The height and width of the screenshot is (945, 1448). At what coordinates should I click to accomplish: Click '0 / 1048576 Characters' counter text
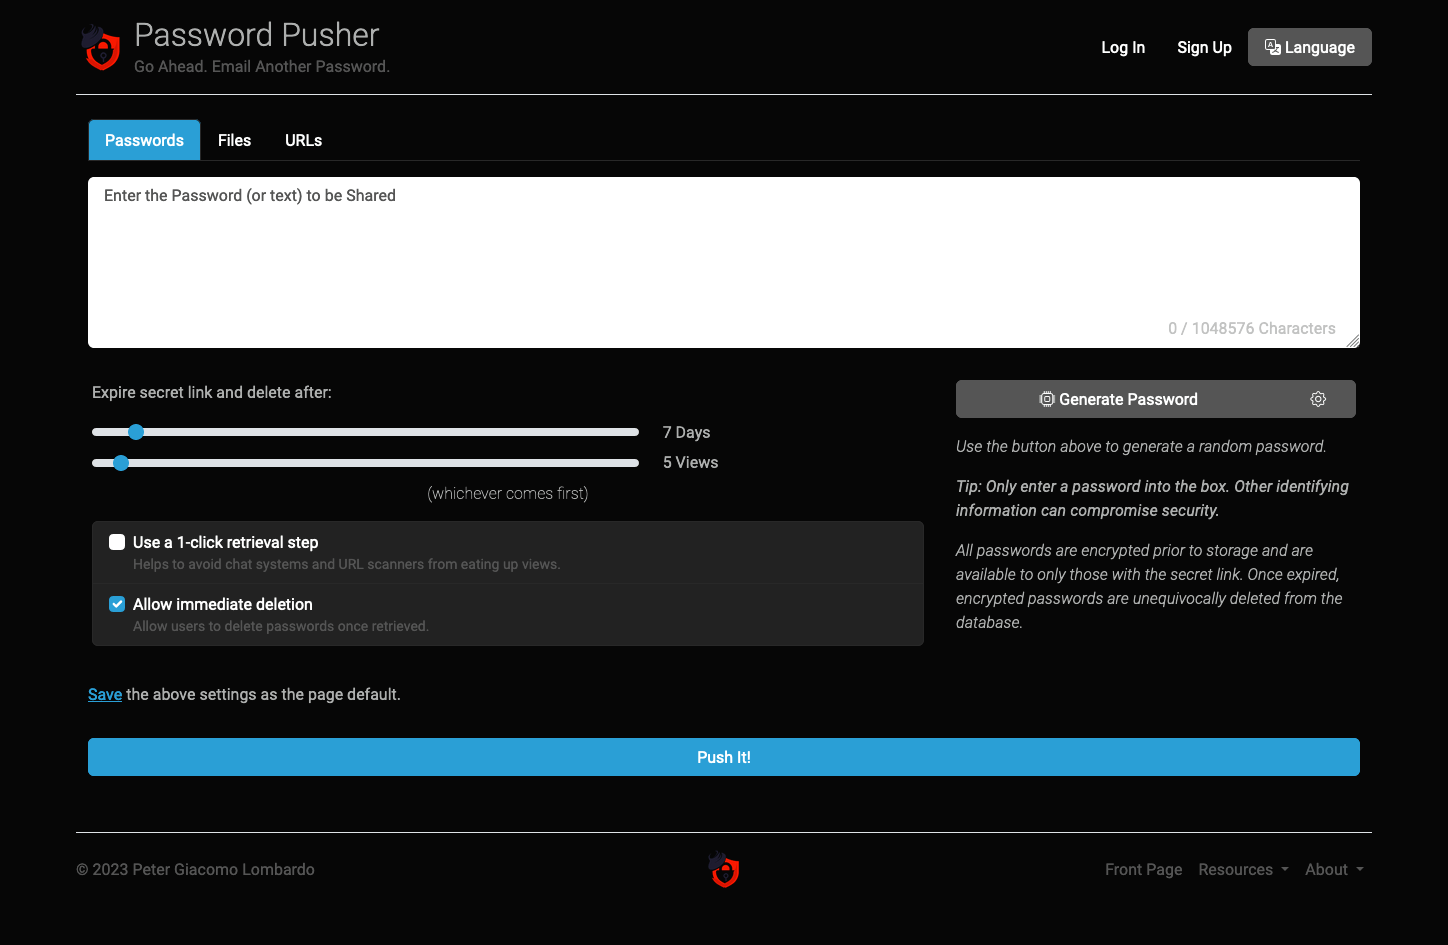tap(1251, 328)
